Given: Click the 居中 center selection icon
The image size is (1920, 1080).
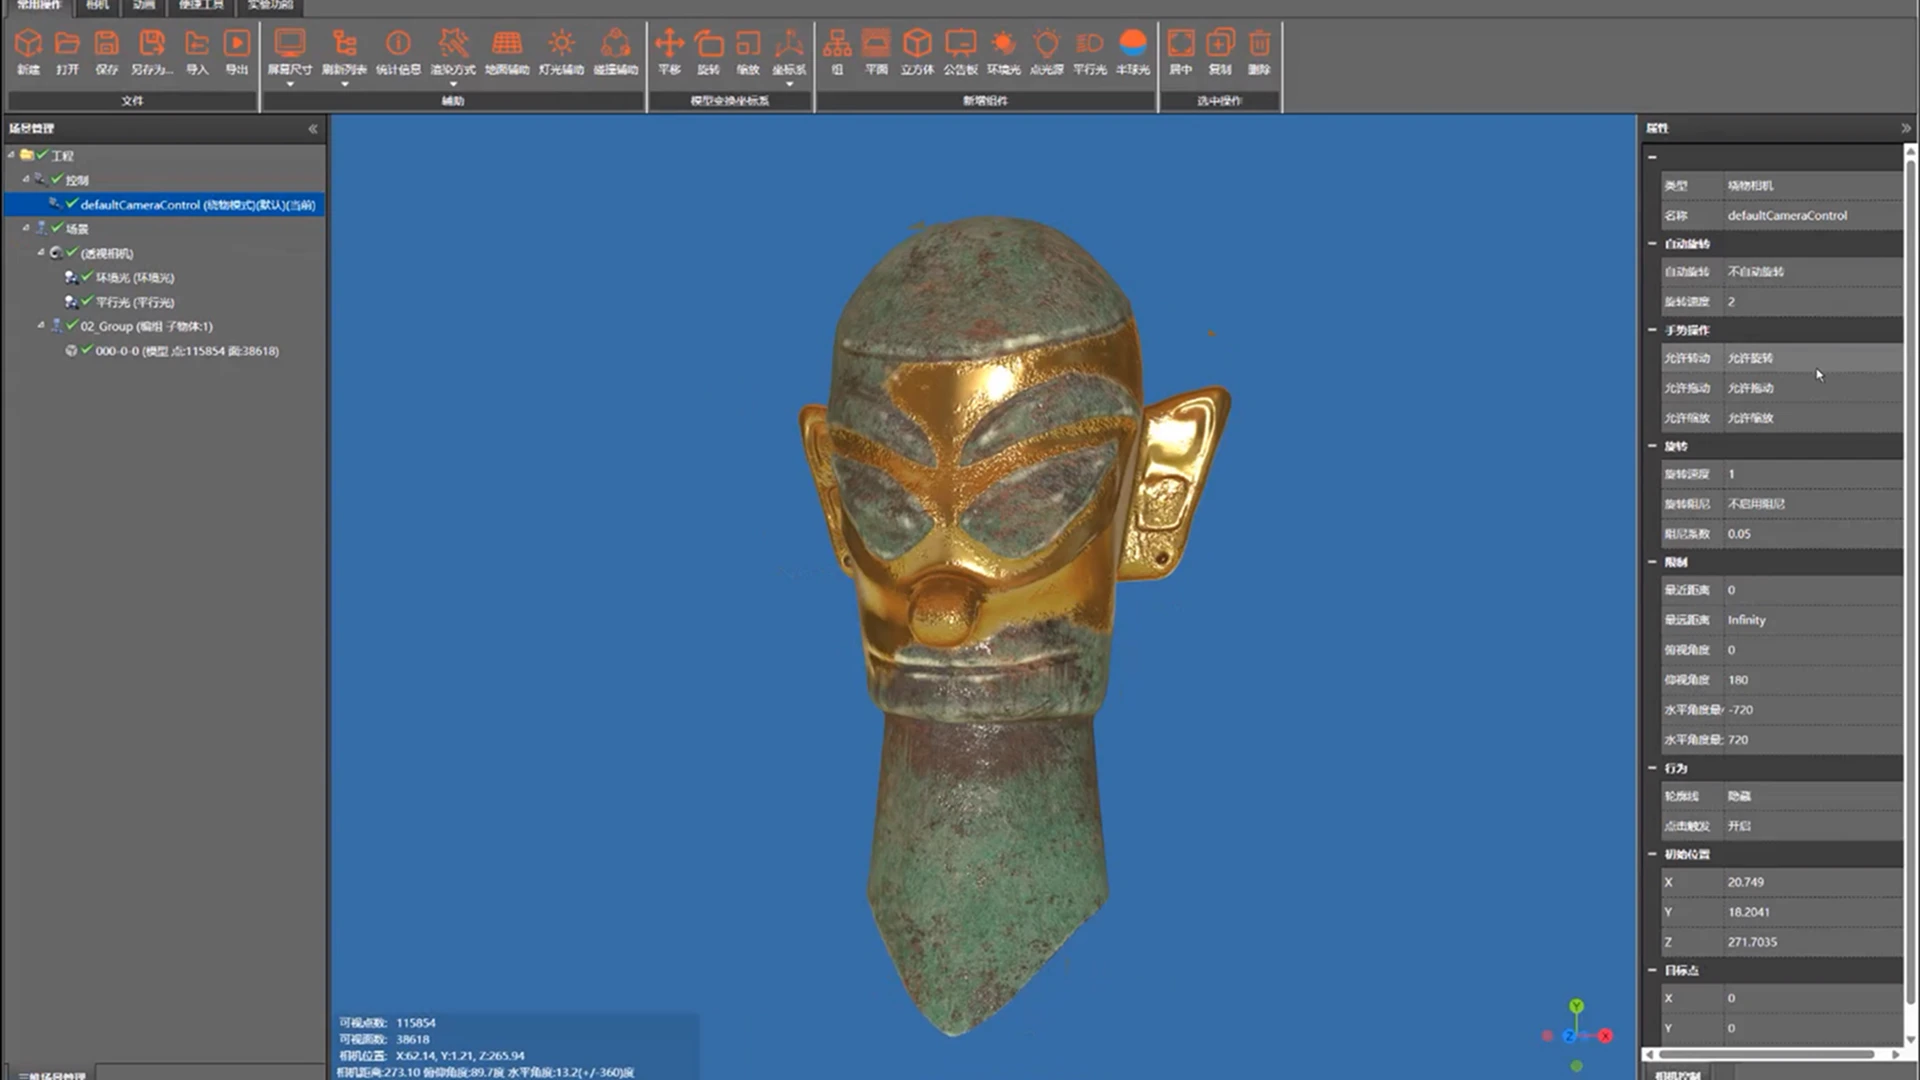Looking at the screenshot, I should tap(1181, 52).
